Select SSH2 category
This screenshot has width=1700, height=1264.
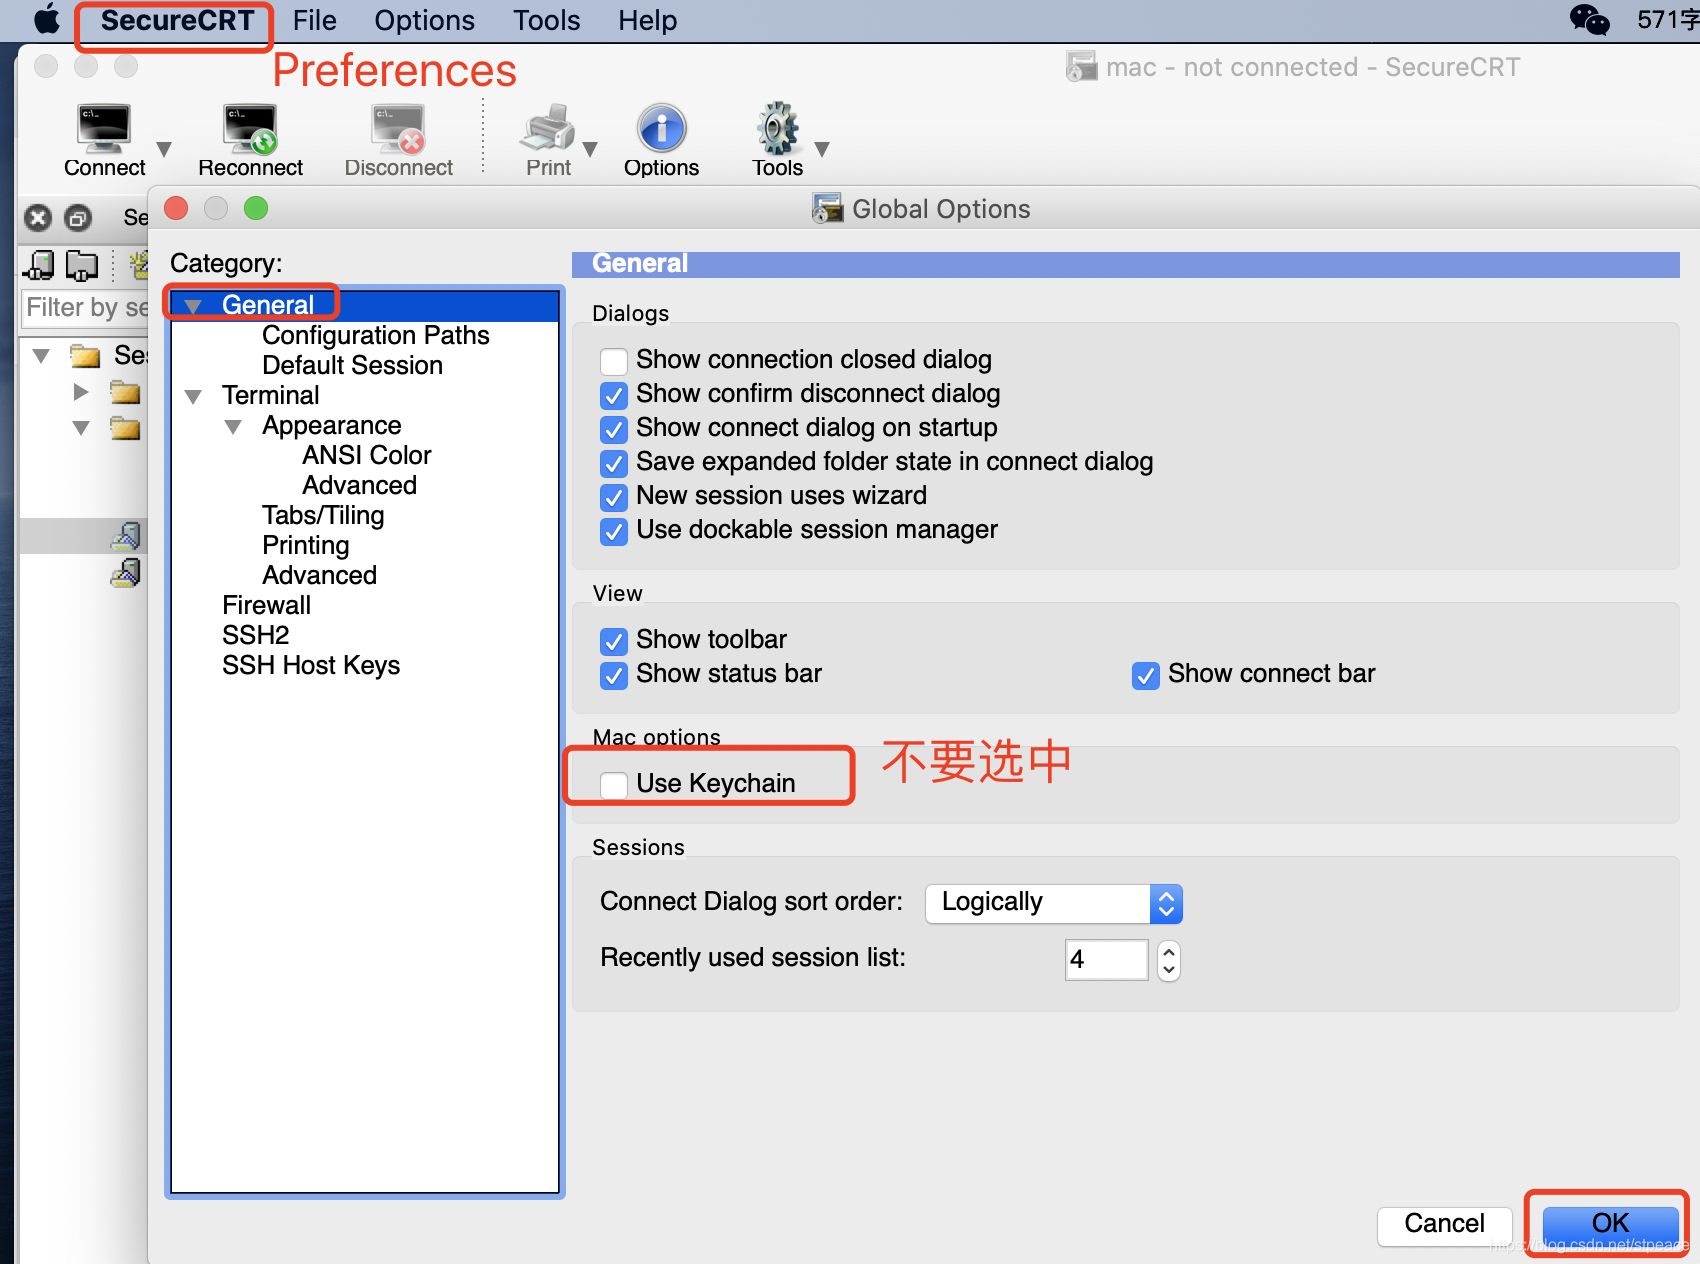tap(255, 635)
